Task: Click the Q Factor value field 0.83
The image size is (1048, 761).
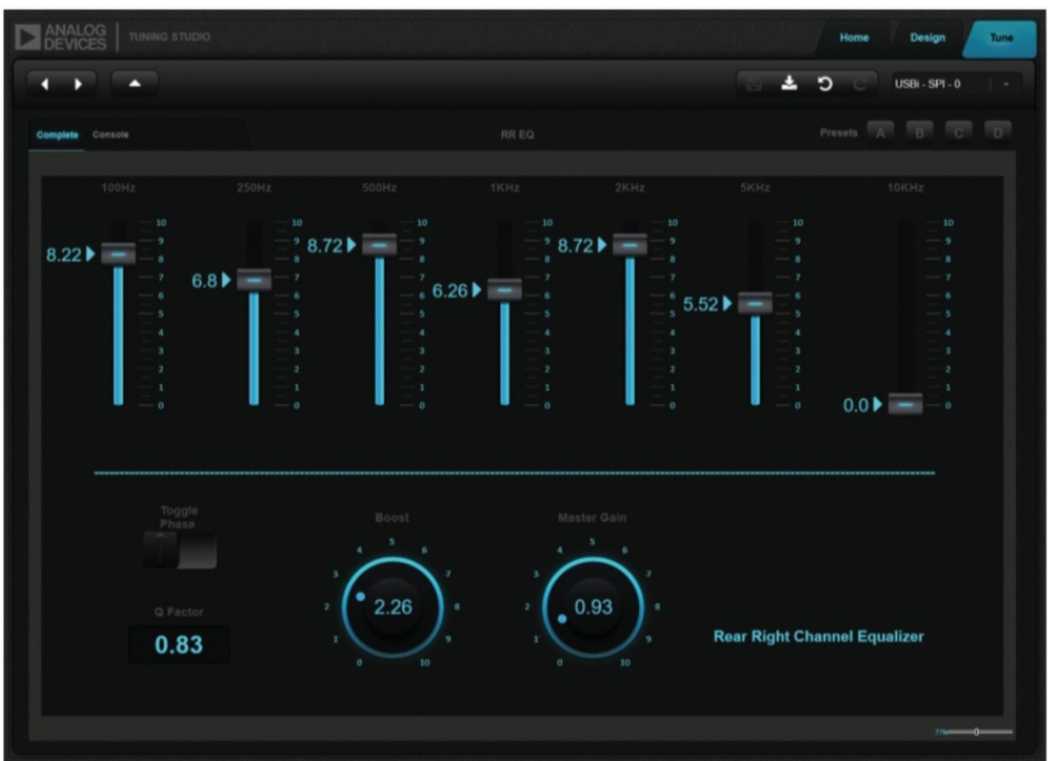Action: pos(178,645)
